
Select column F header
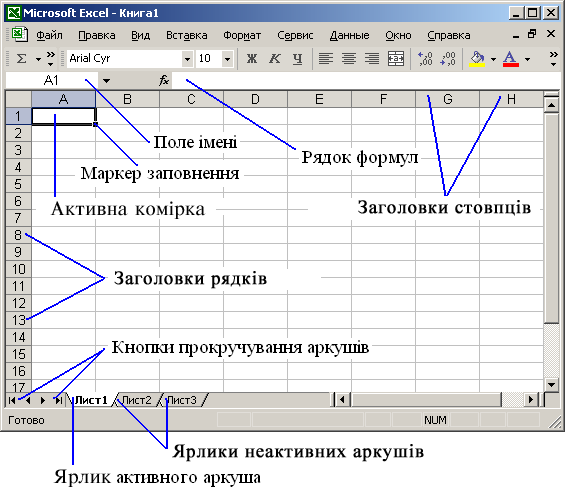pyautogui.click(x=383, y=99)
